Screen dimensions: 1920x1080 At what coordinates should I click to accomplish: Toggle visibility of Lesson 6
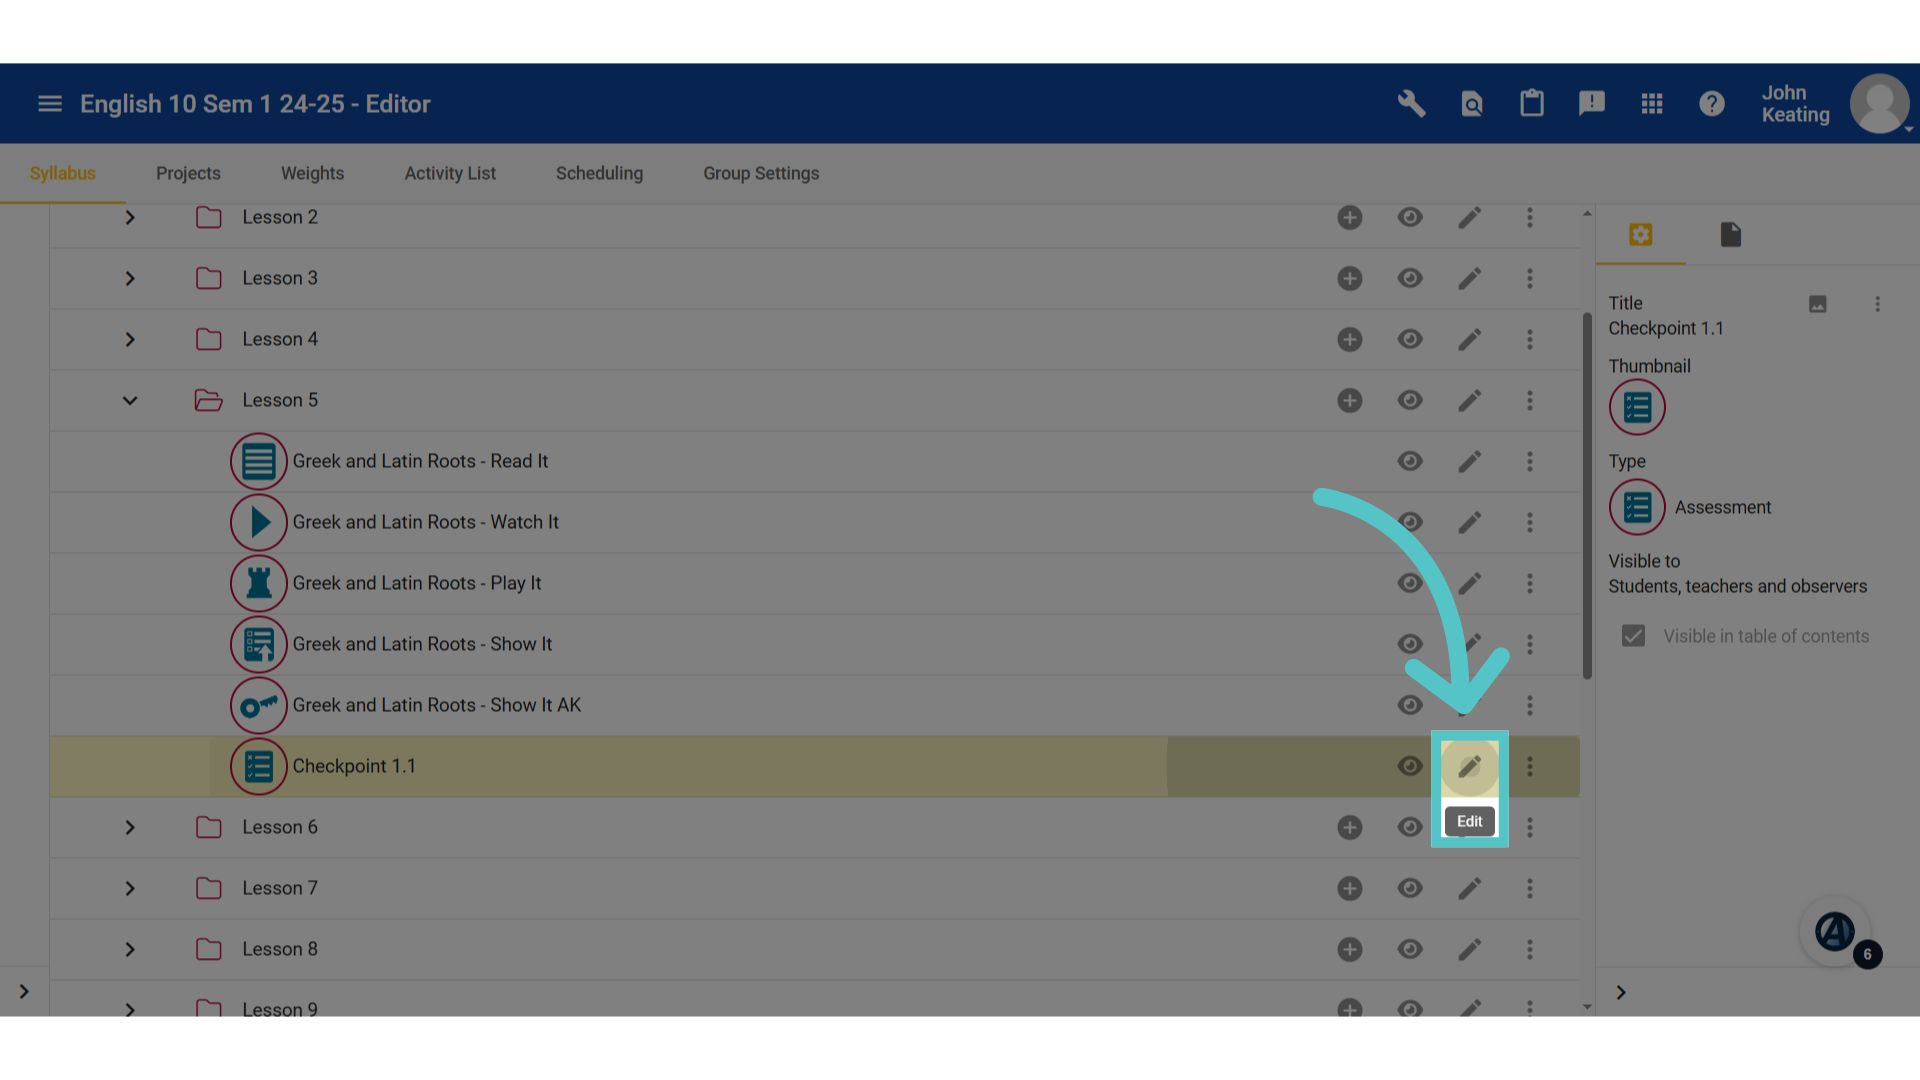pos(1410,827)
